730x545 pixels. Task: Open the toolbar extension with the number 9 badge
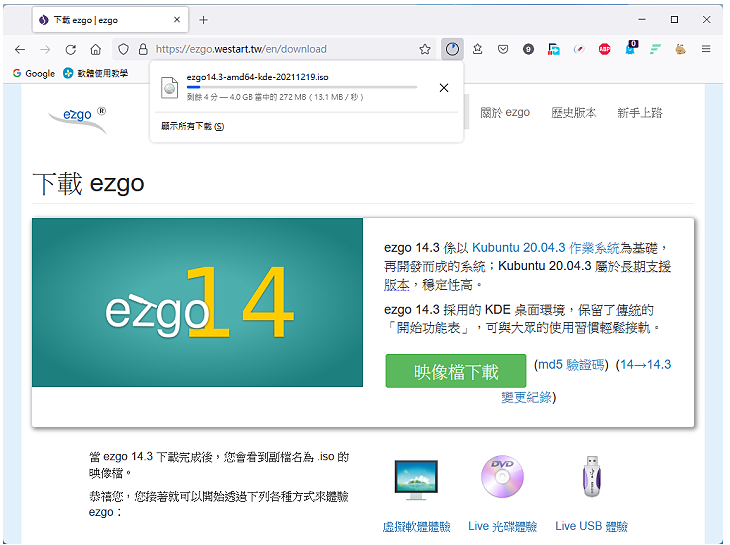coord(528,49)
